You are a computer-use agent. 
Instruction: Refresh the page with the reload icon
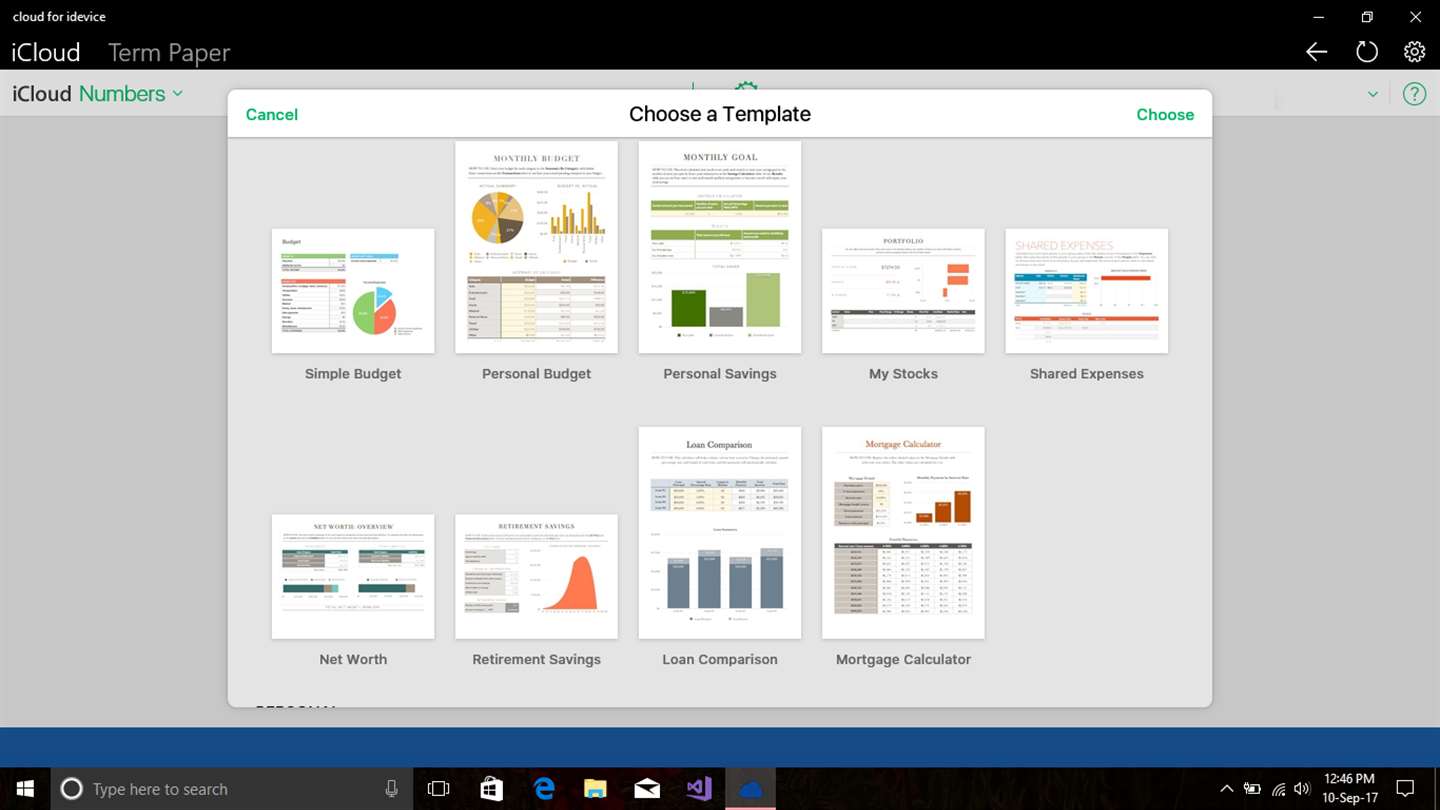point(1366,52)
